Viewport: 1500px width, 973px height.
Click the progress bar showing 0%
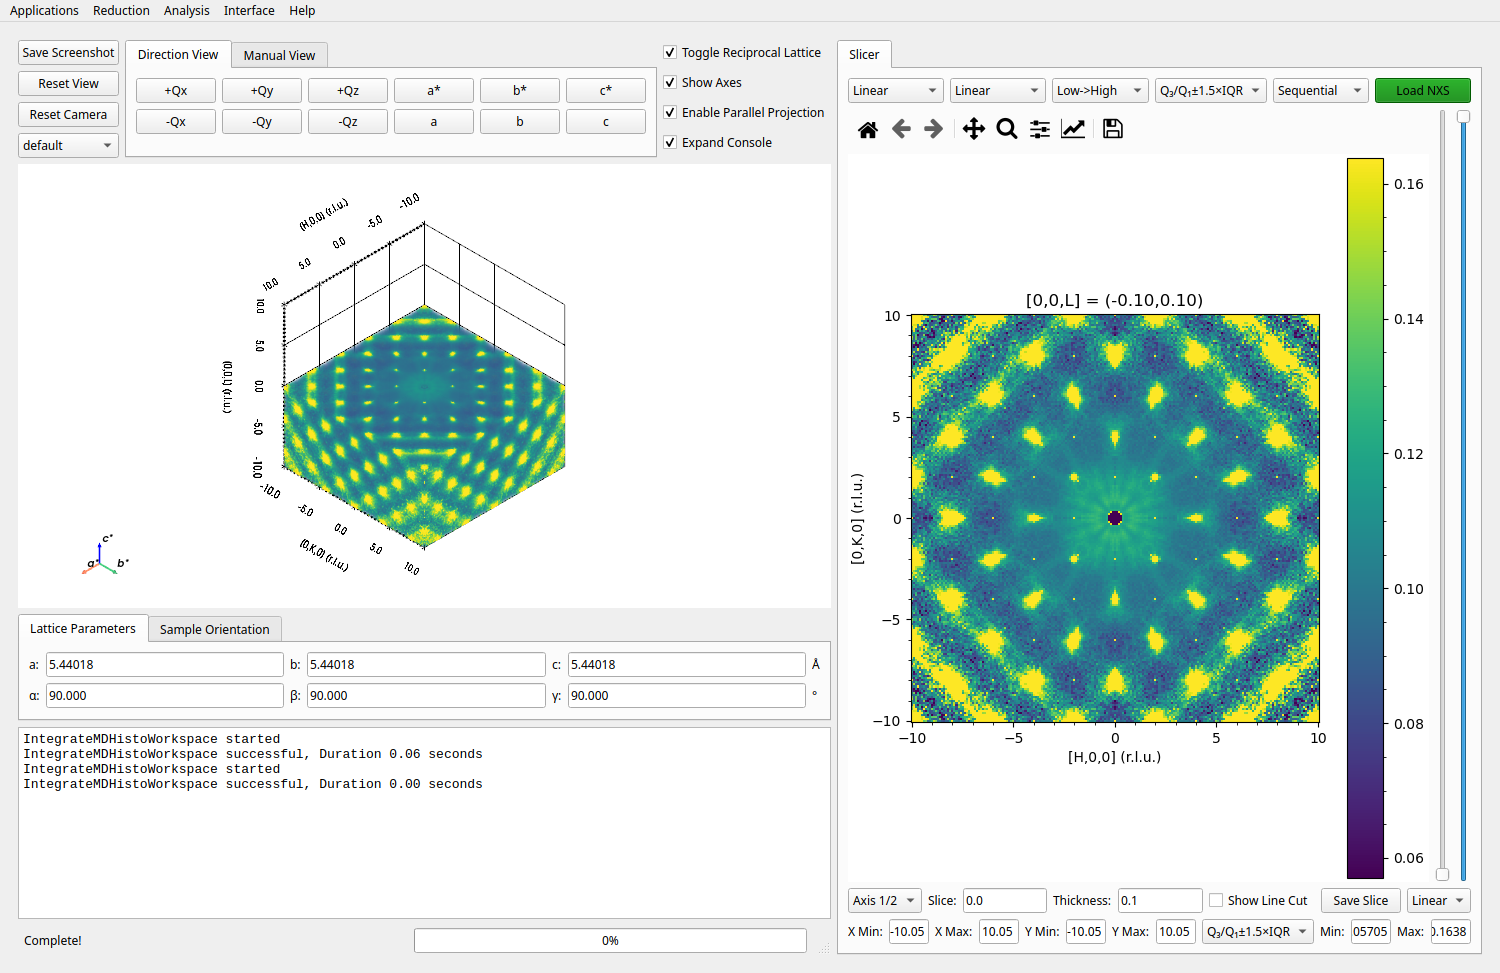[610, 940]
